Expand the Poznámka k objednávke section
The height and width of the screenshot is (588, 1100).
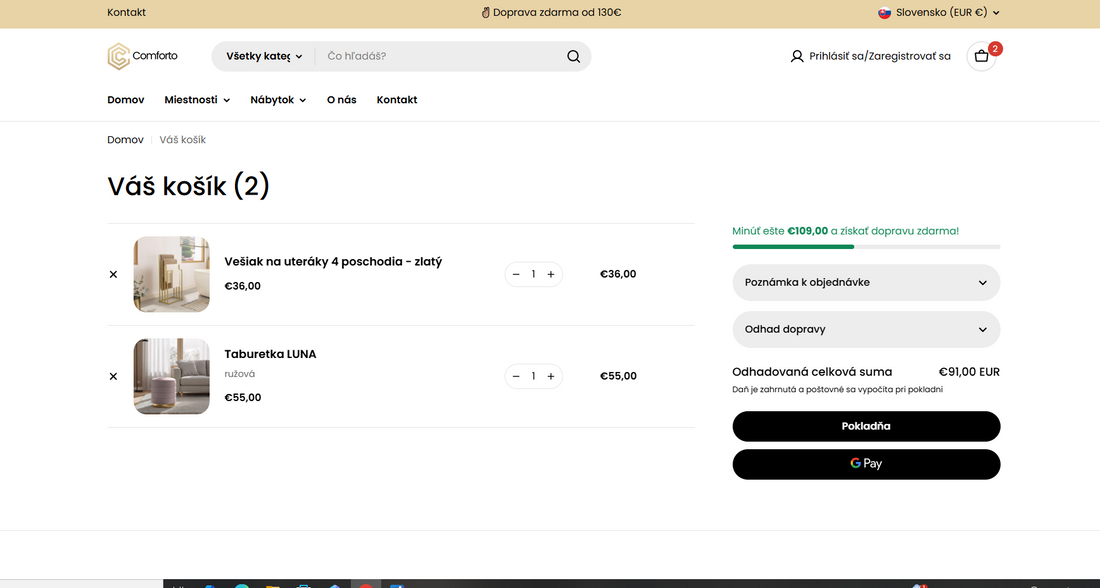pos(866,282)
